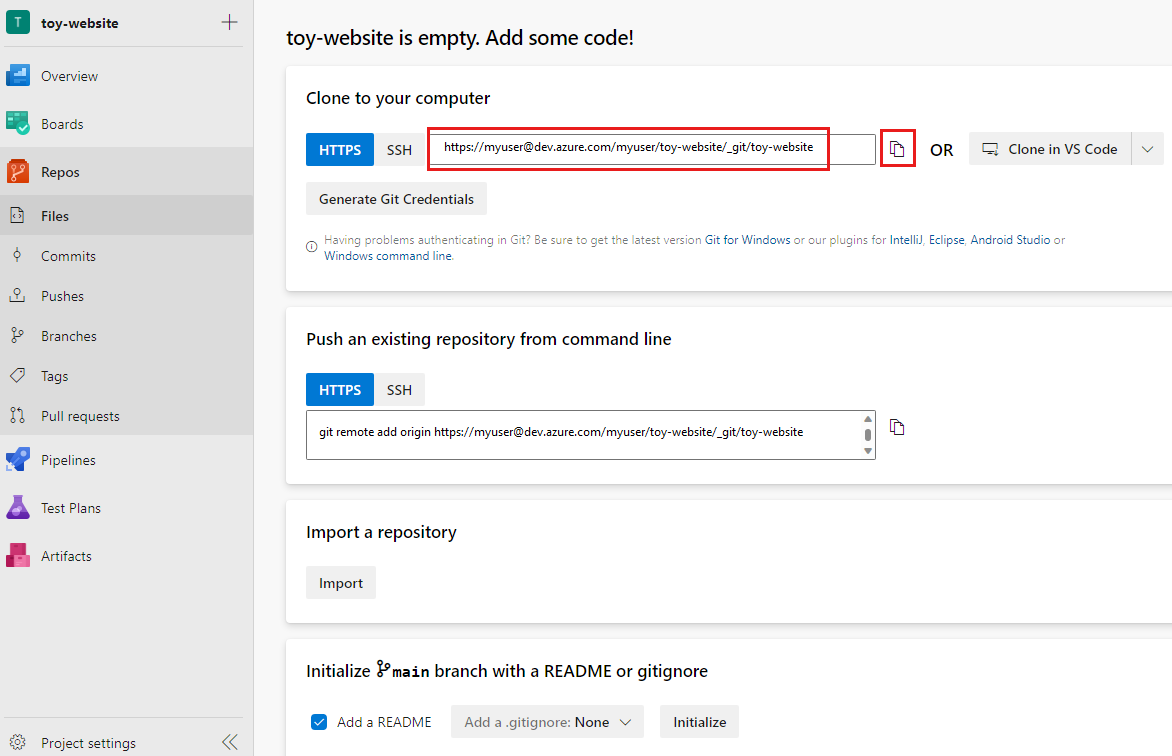
Task: Click the Initialize button
Action: (700, 722)
